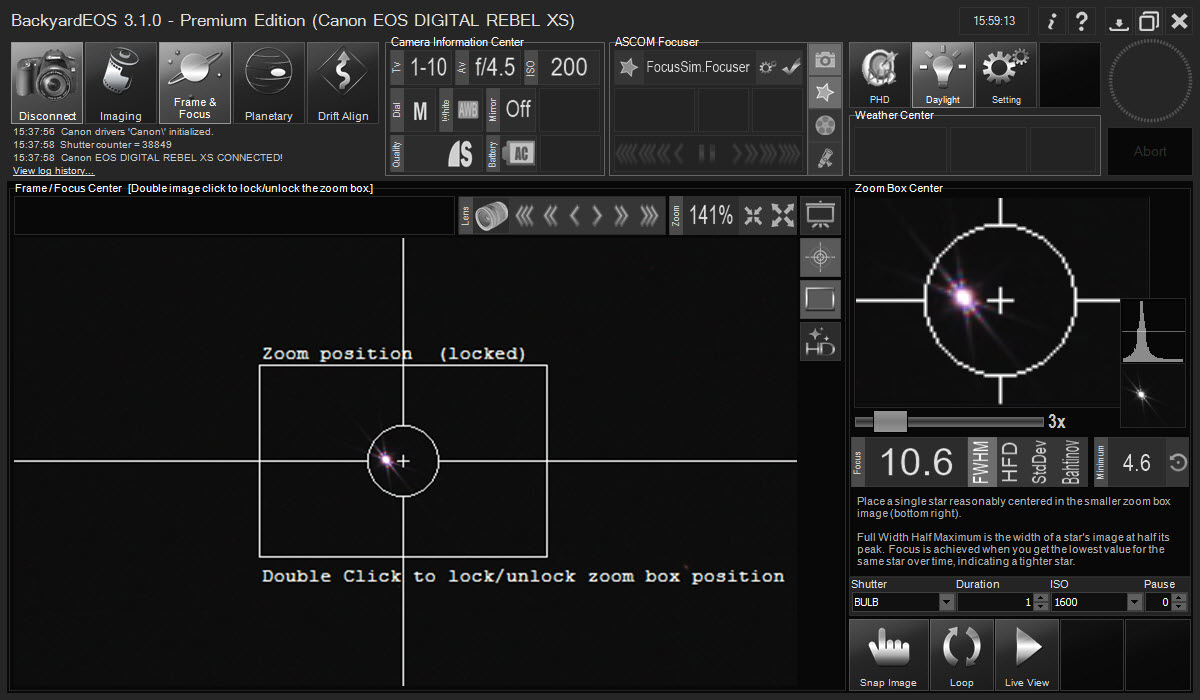The height and width of the screenshot is (700, 1200).
Task: Select the Frame & Focus mode
Action: click(195, 83)
